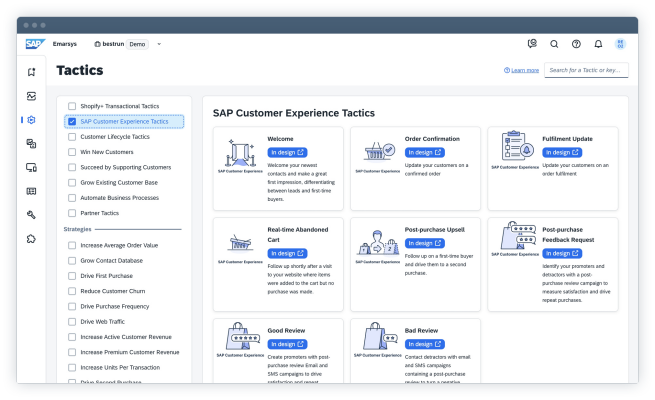Open Good Review In design button
This screenshot has height=400, width=655.
pyautogui.click(x=287, y=344)
